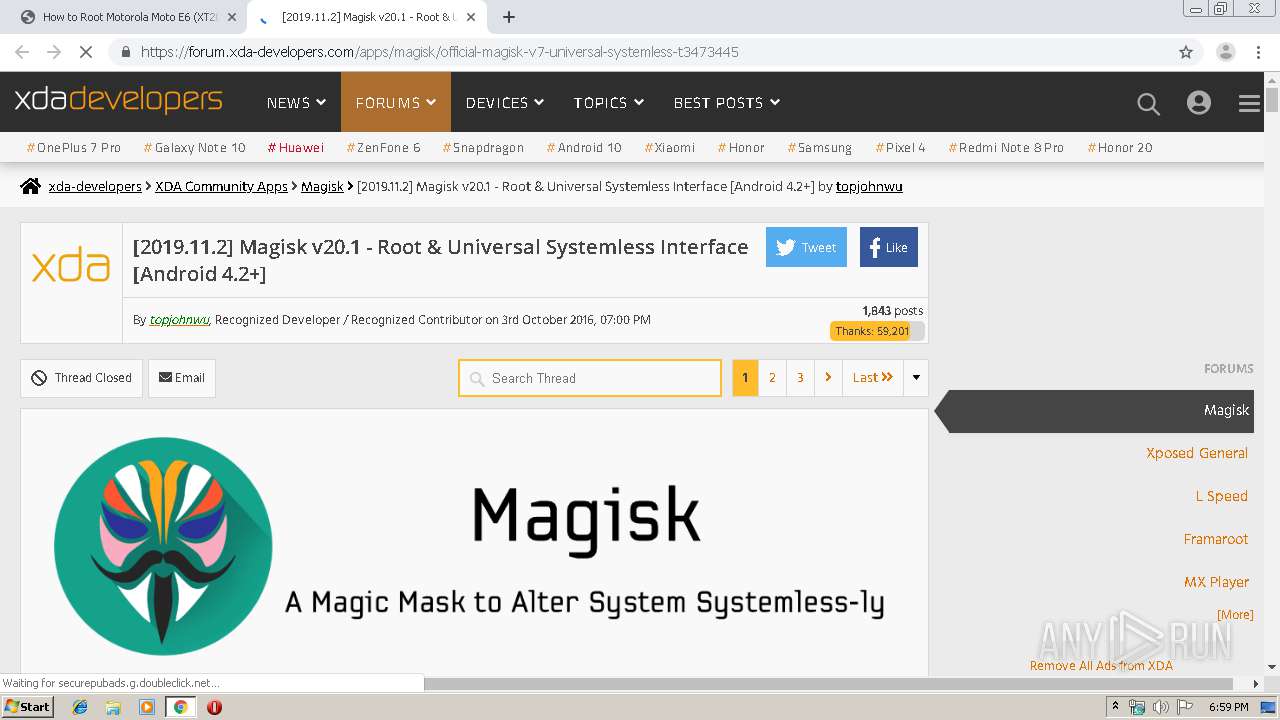Expand the [More] forums link
Viewport: 1280px width, 720px height.
coord(1235,614)
